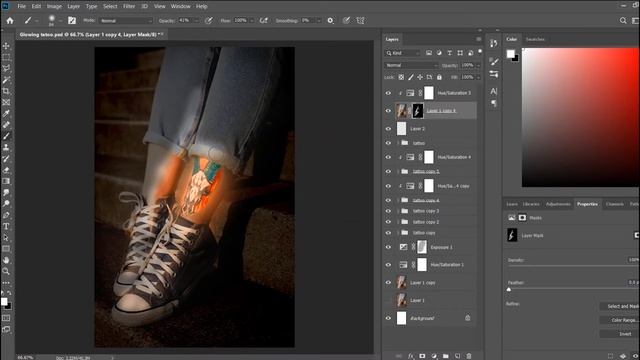Open the brush Opacity dropdown arrow
Image resolution: width=640 pixels, height=360 pixels.
(x=196, y=20)
